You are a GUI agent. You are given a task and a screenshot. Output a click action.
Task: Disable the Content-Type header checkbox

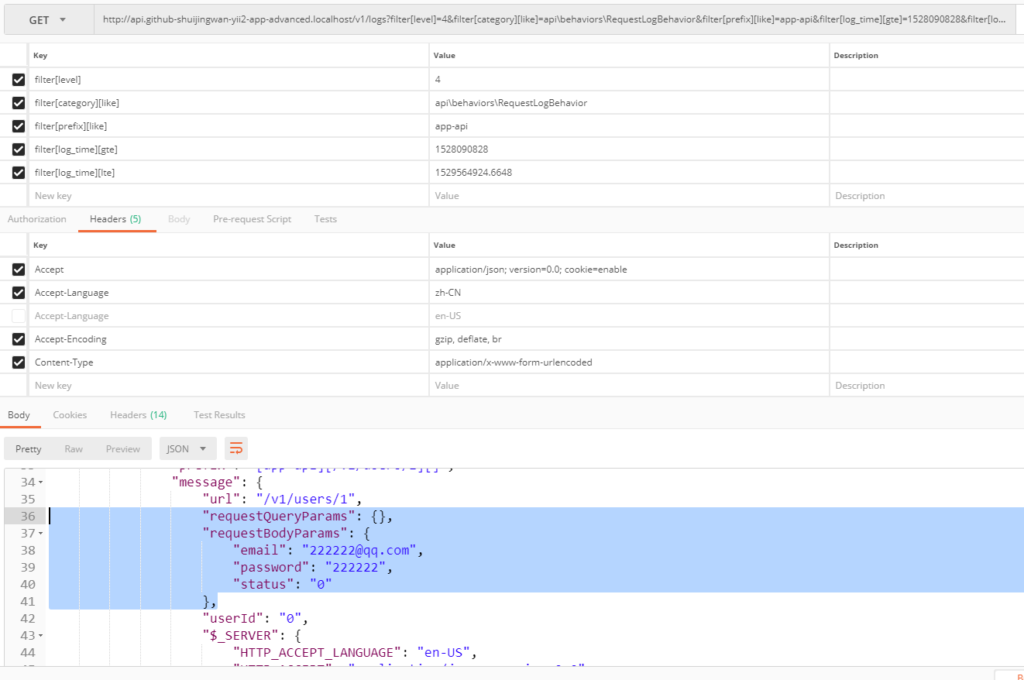tap(18, 363)
